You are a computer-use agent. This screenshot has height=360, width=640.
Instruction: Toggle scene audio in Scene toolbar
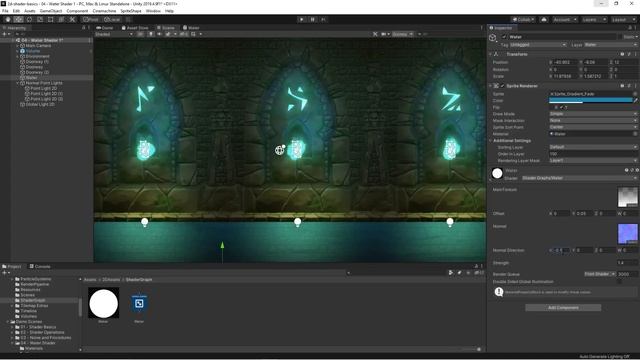(x=159, y=34)
